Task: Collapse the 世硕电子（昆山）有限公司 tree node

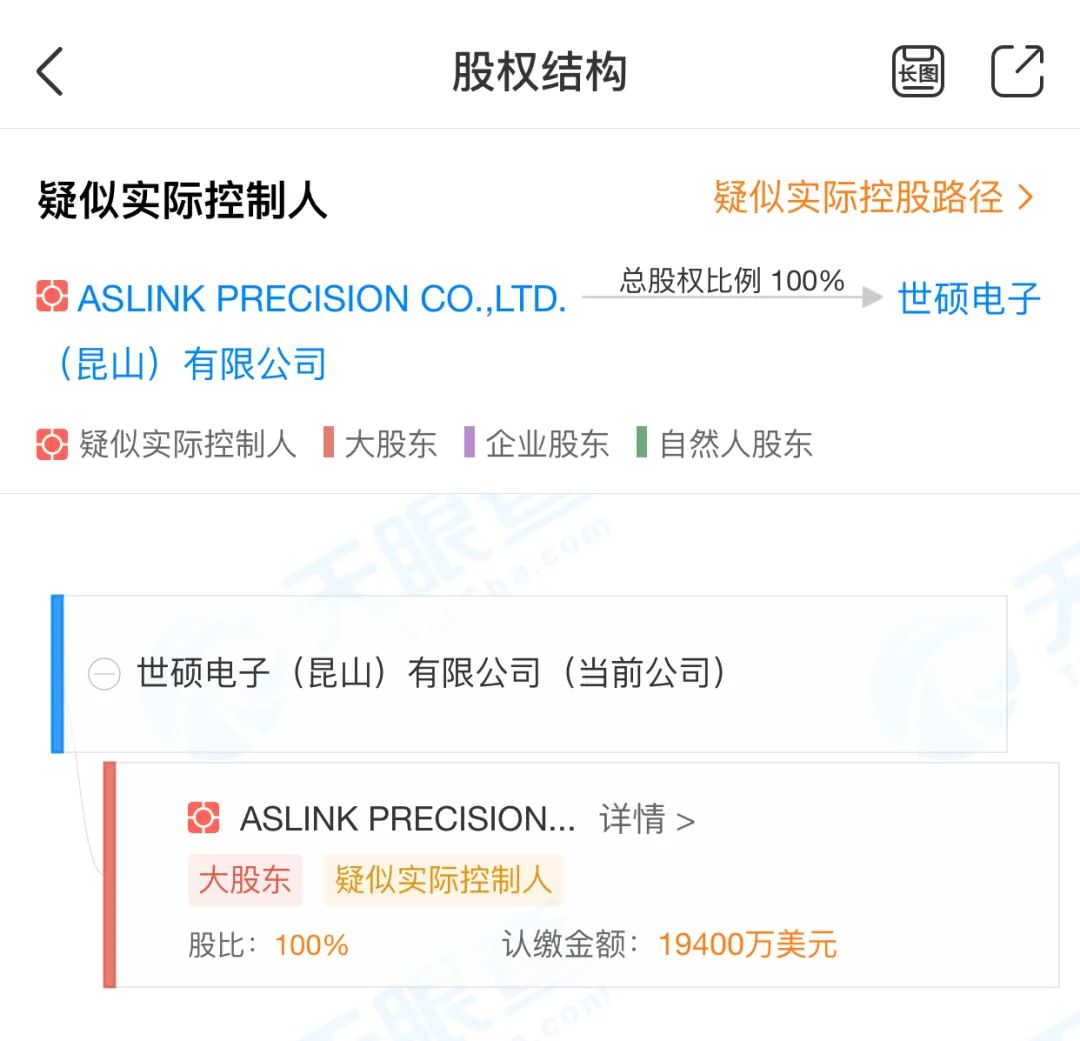Action: 104,675
